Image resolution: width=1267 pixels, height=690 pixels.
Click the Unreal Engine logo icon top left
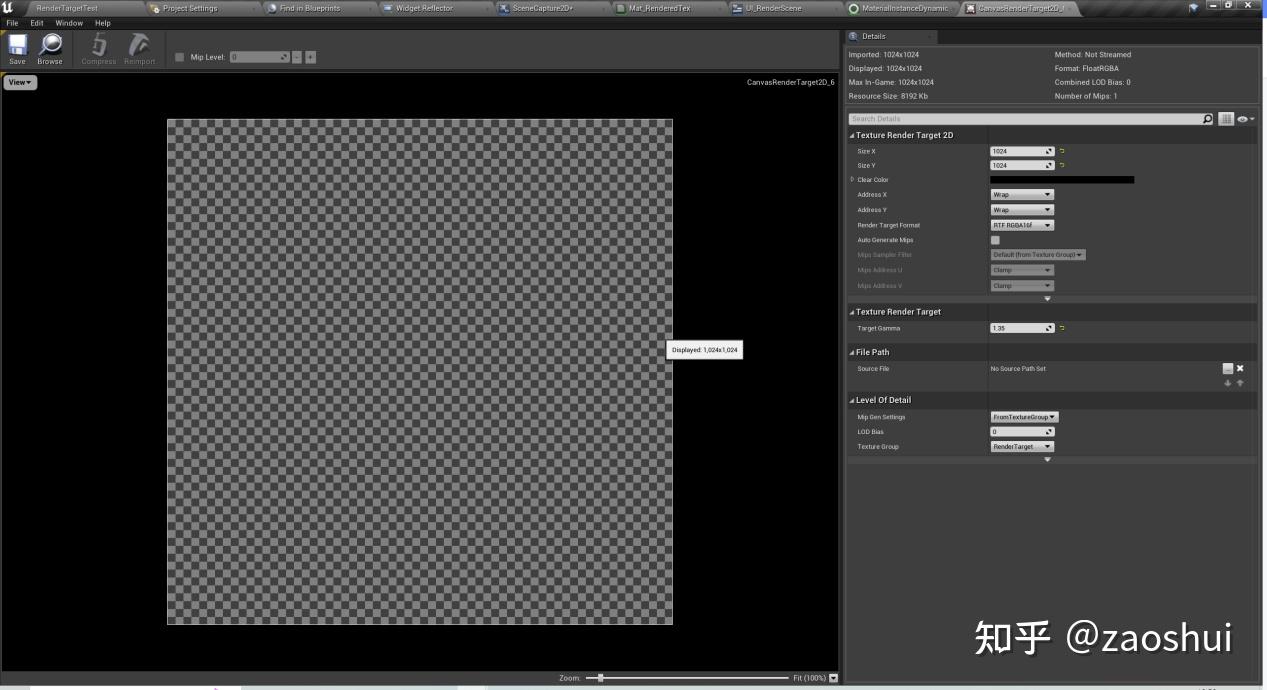point(8,7)
